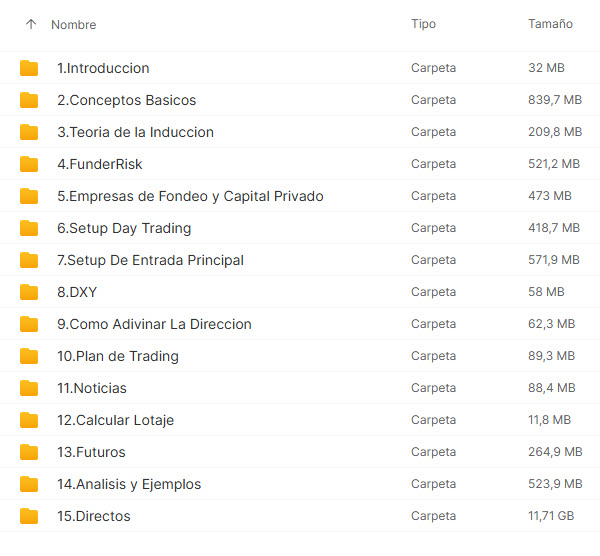
Task: Sort the list by Tipo column
Action: 423,24
